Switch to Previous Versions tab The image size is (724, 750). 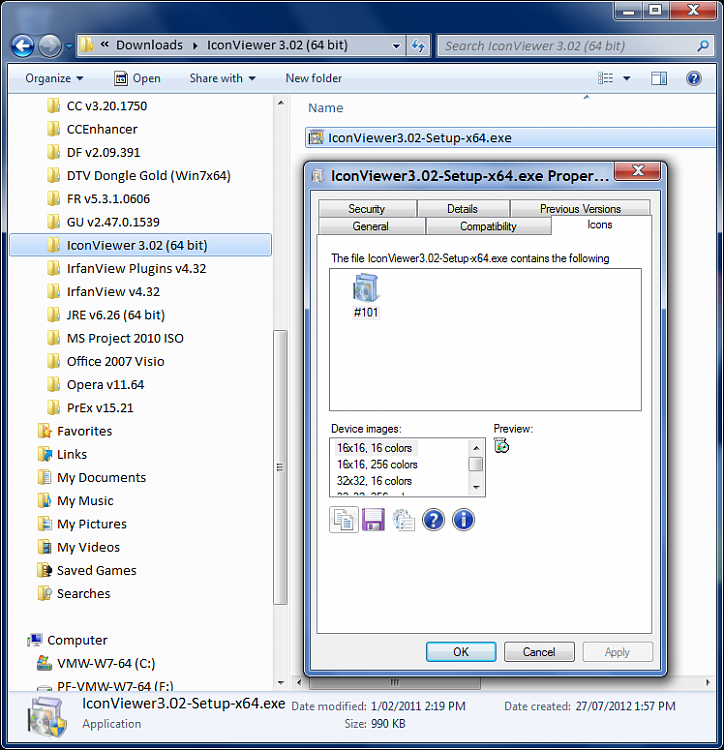[580, 209]
